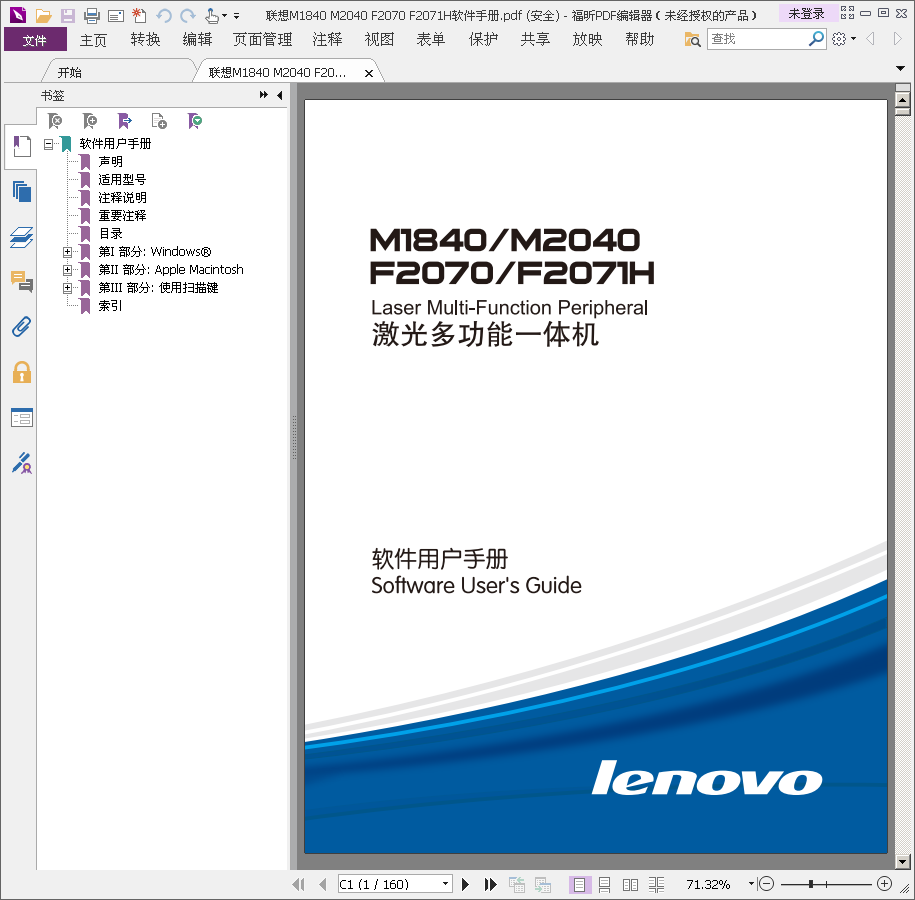Viewport: 915px width, 900px height.
Task: Collapse the bookmarks panel left arrow
Action: click(x=280, y=95)
